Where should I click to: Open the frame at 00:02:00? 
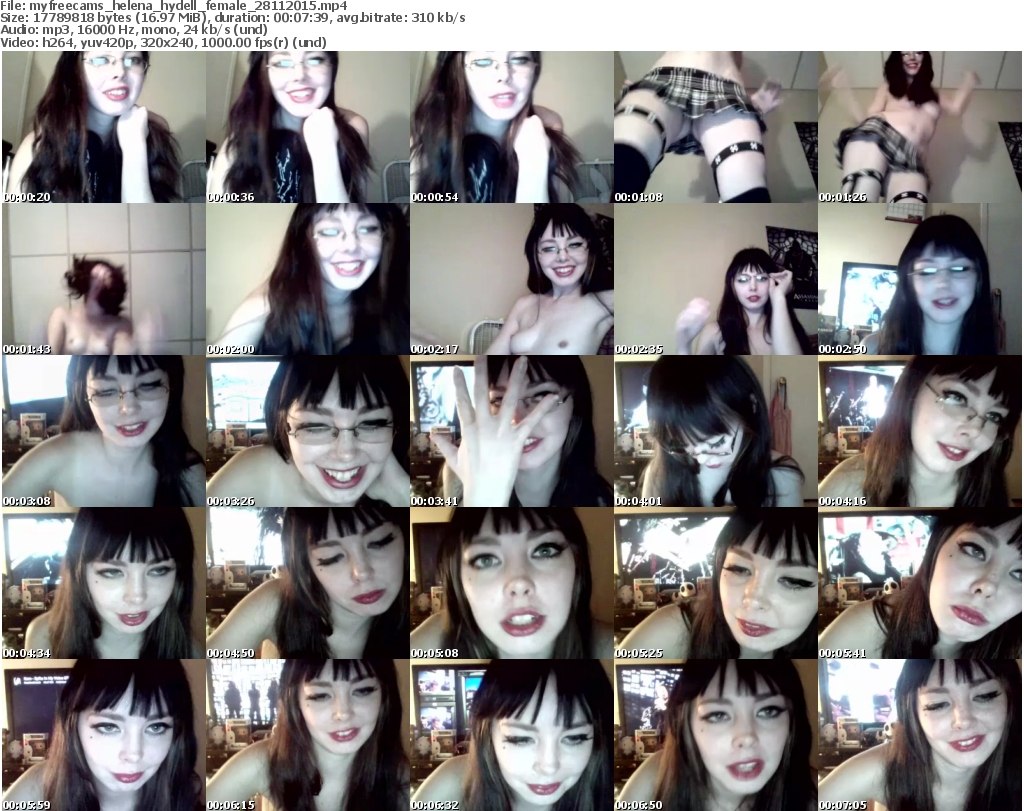tap(308, 279)
